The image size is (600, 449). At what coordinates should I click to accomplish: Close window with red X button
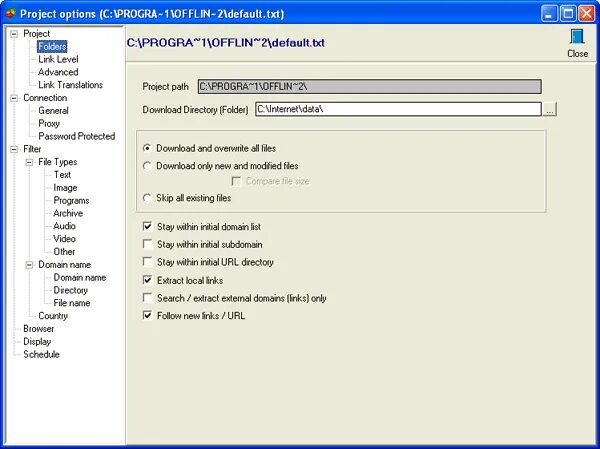586,14
